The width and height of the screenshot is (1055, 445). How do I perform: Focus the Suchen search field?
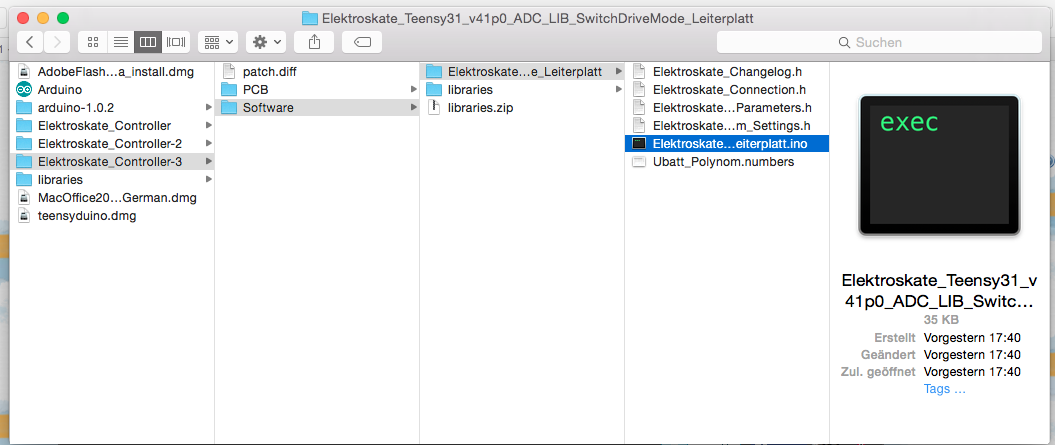pos(880,42)
